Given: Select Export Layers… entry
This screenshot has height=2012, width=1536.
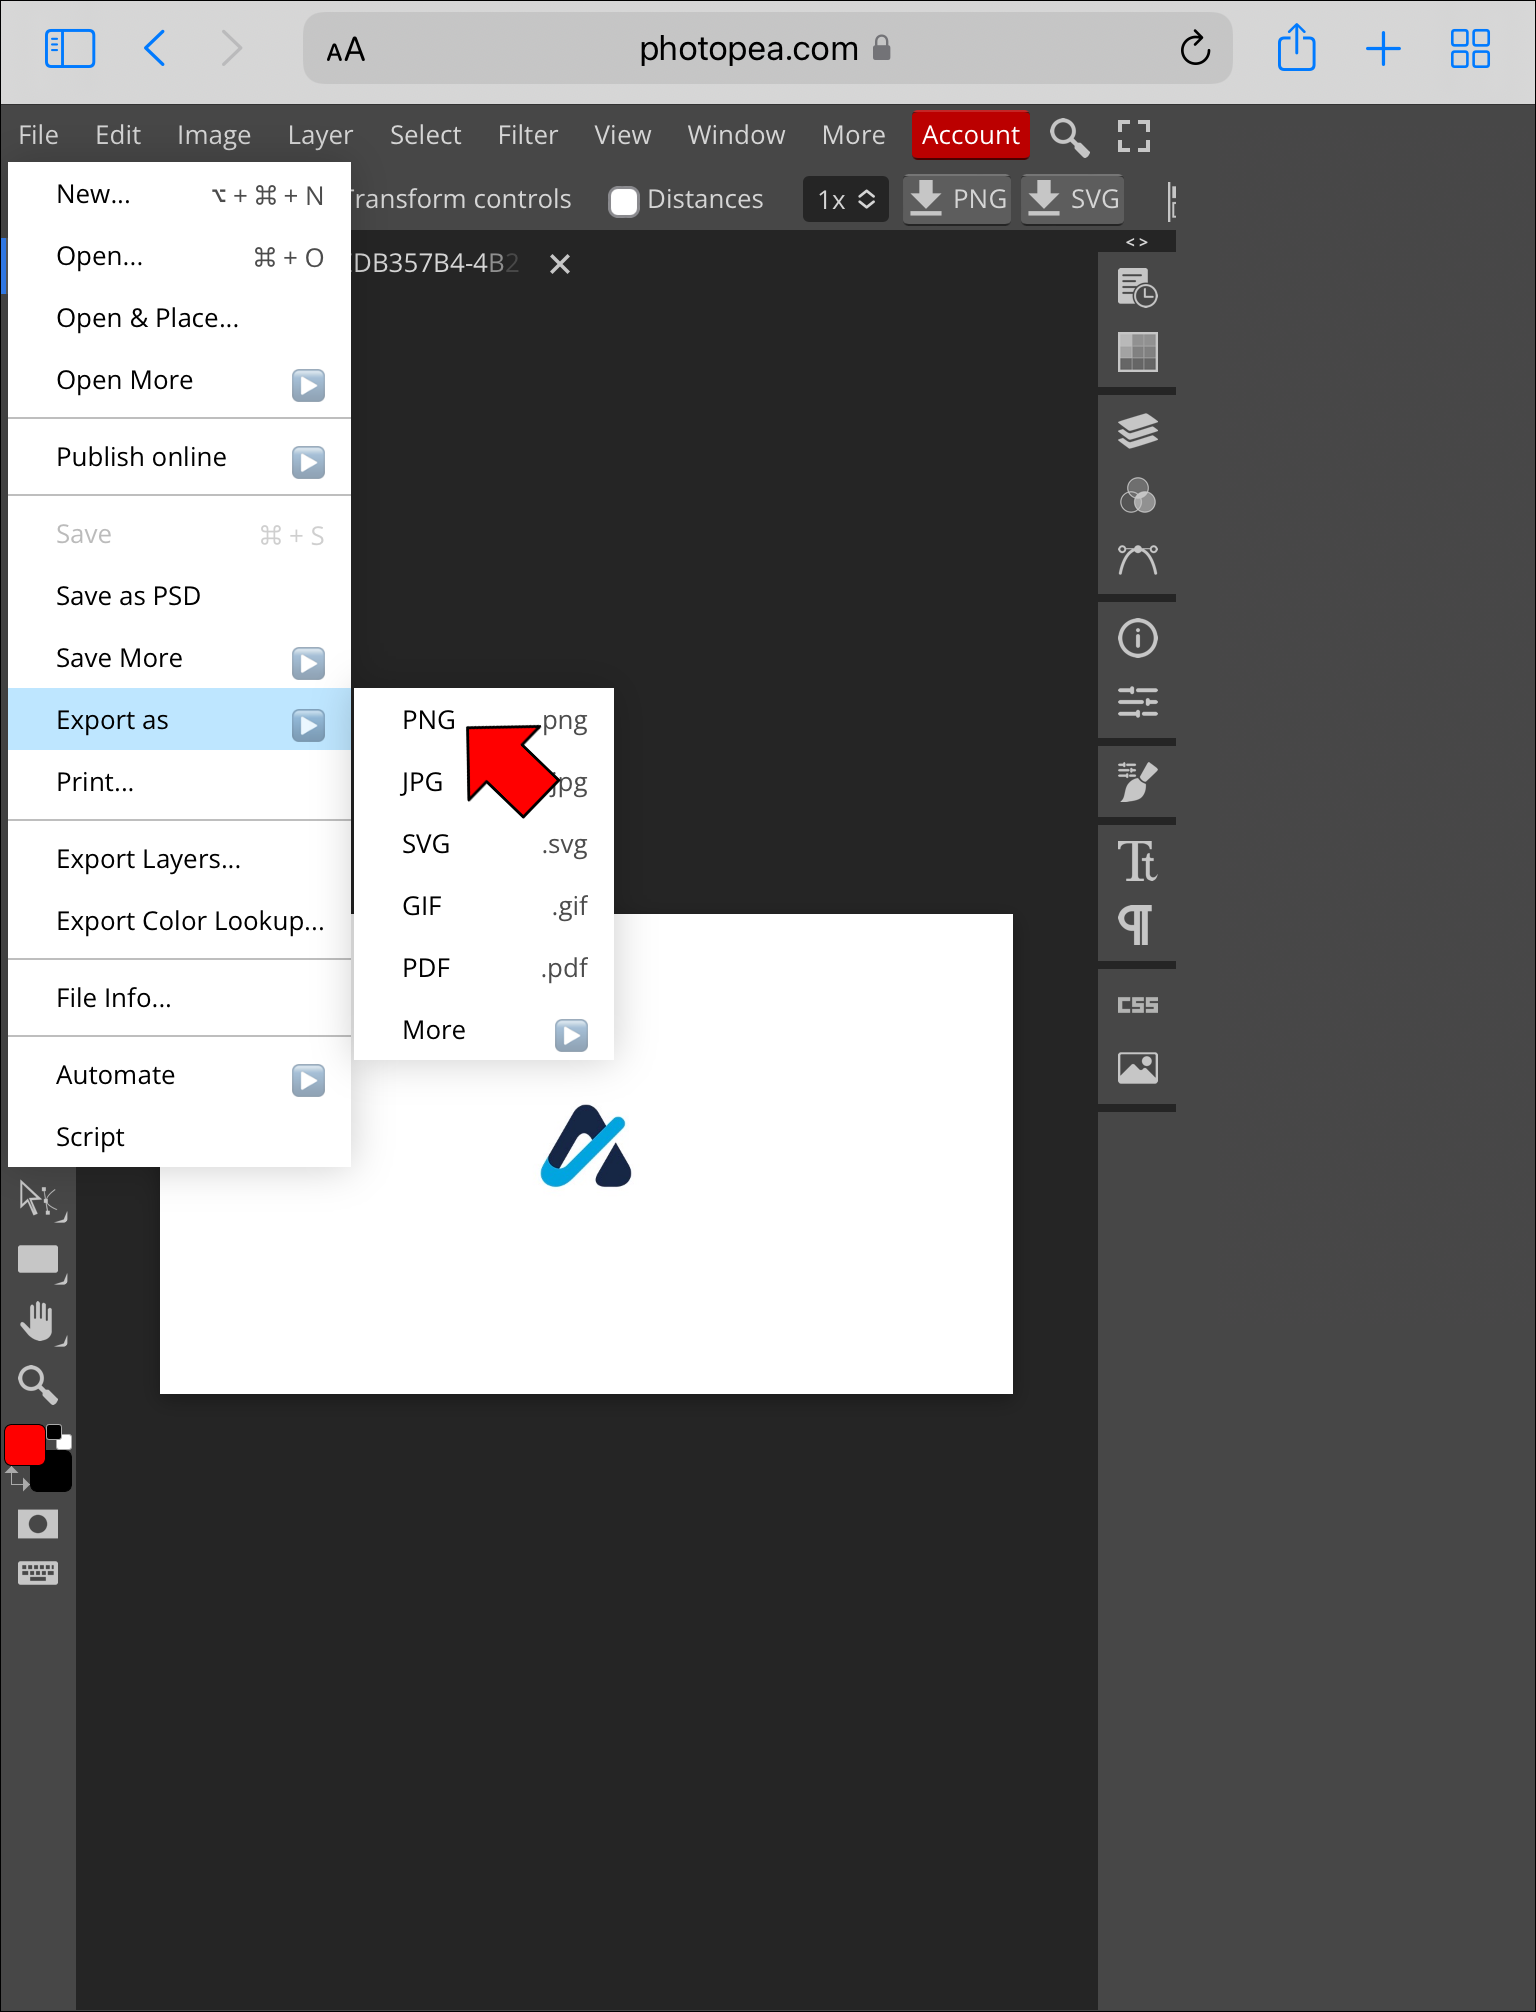Looking at the screenshot, I should coord(179,859).
